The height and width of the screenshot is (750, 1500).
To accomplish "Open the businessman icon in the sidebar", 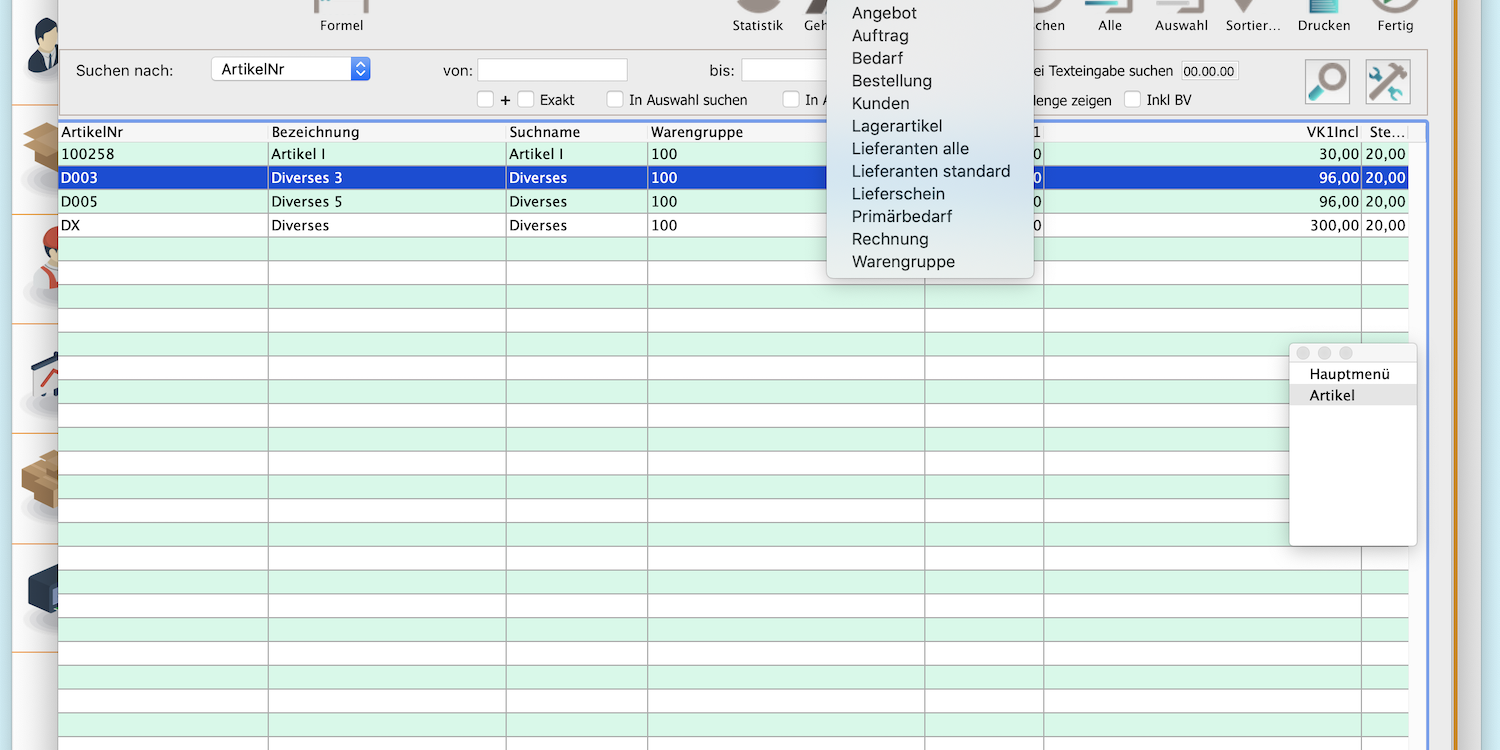I will 42,45.
